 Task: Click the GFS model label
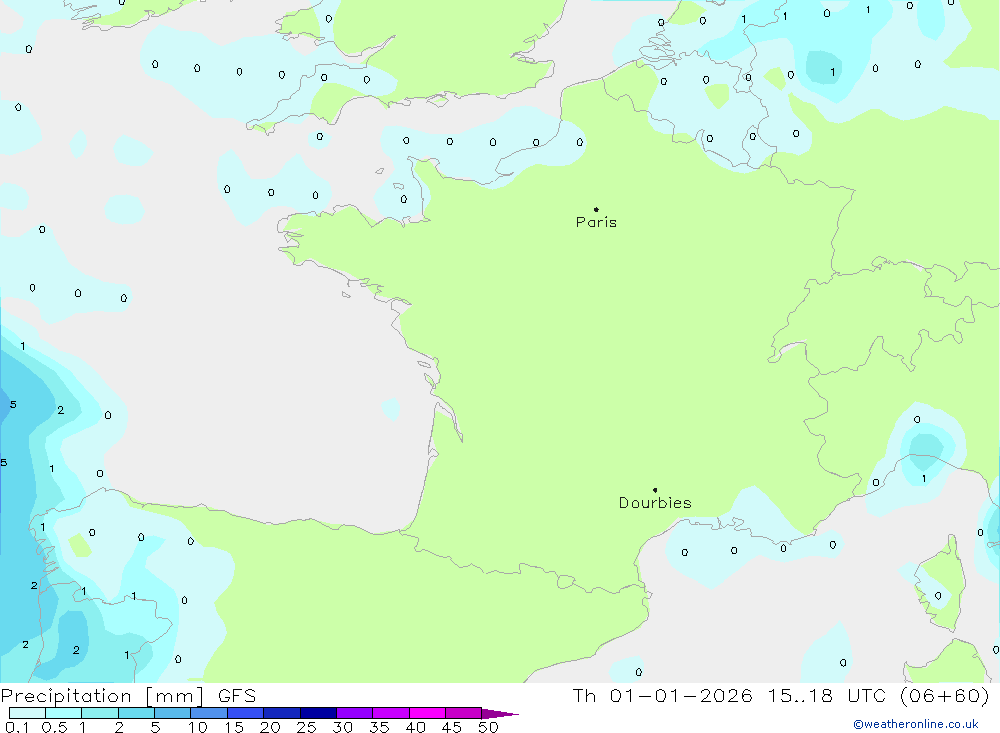coord(237,695)
